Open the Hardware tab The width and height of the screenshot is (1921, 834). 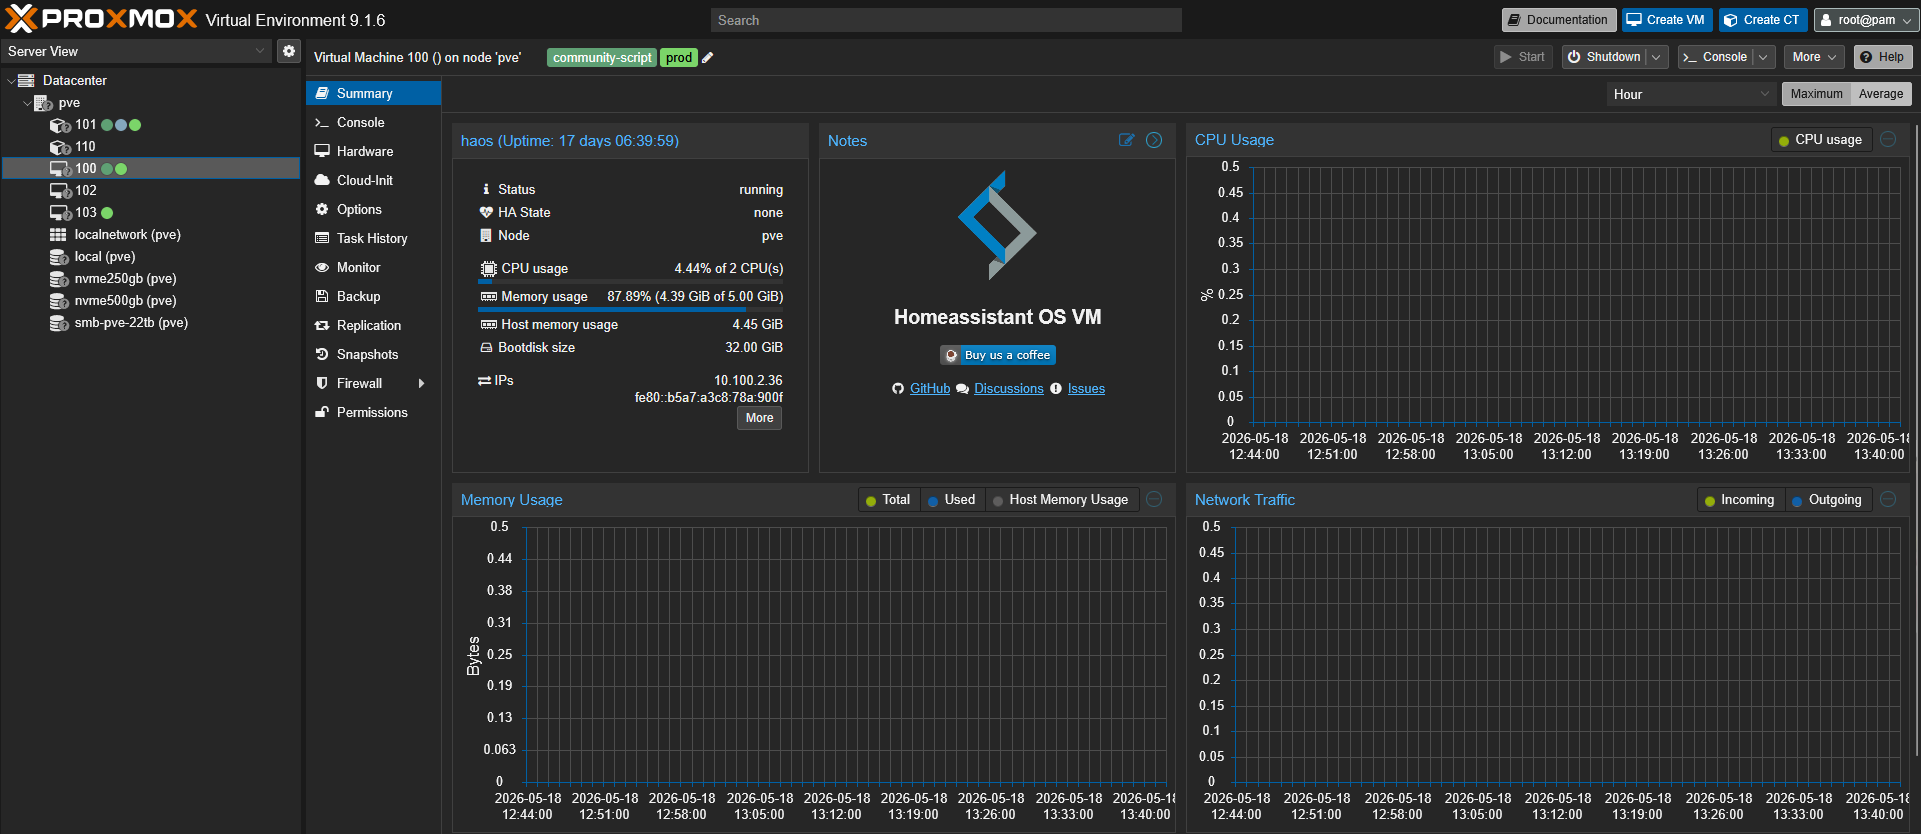coord(373,151)
